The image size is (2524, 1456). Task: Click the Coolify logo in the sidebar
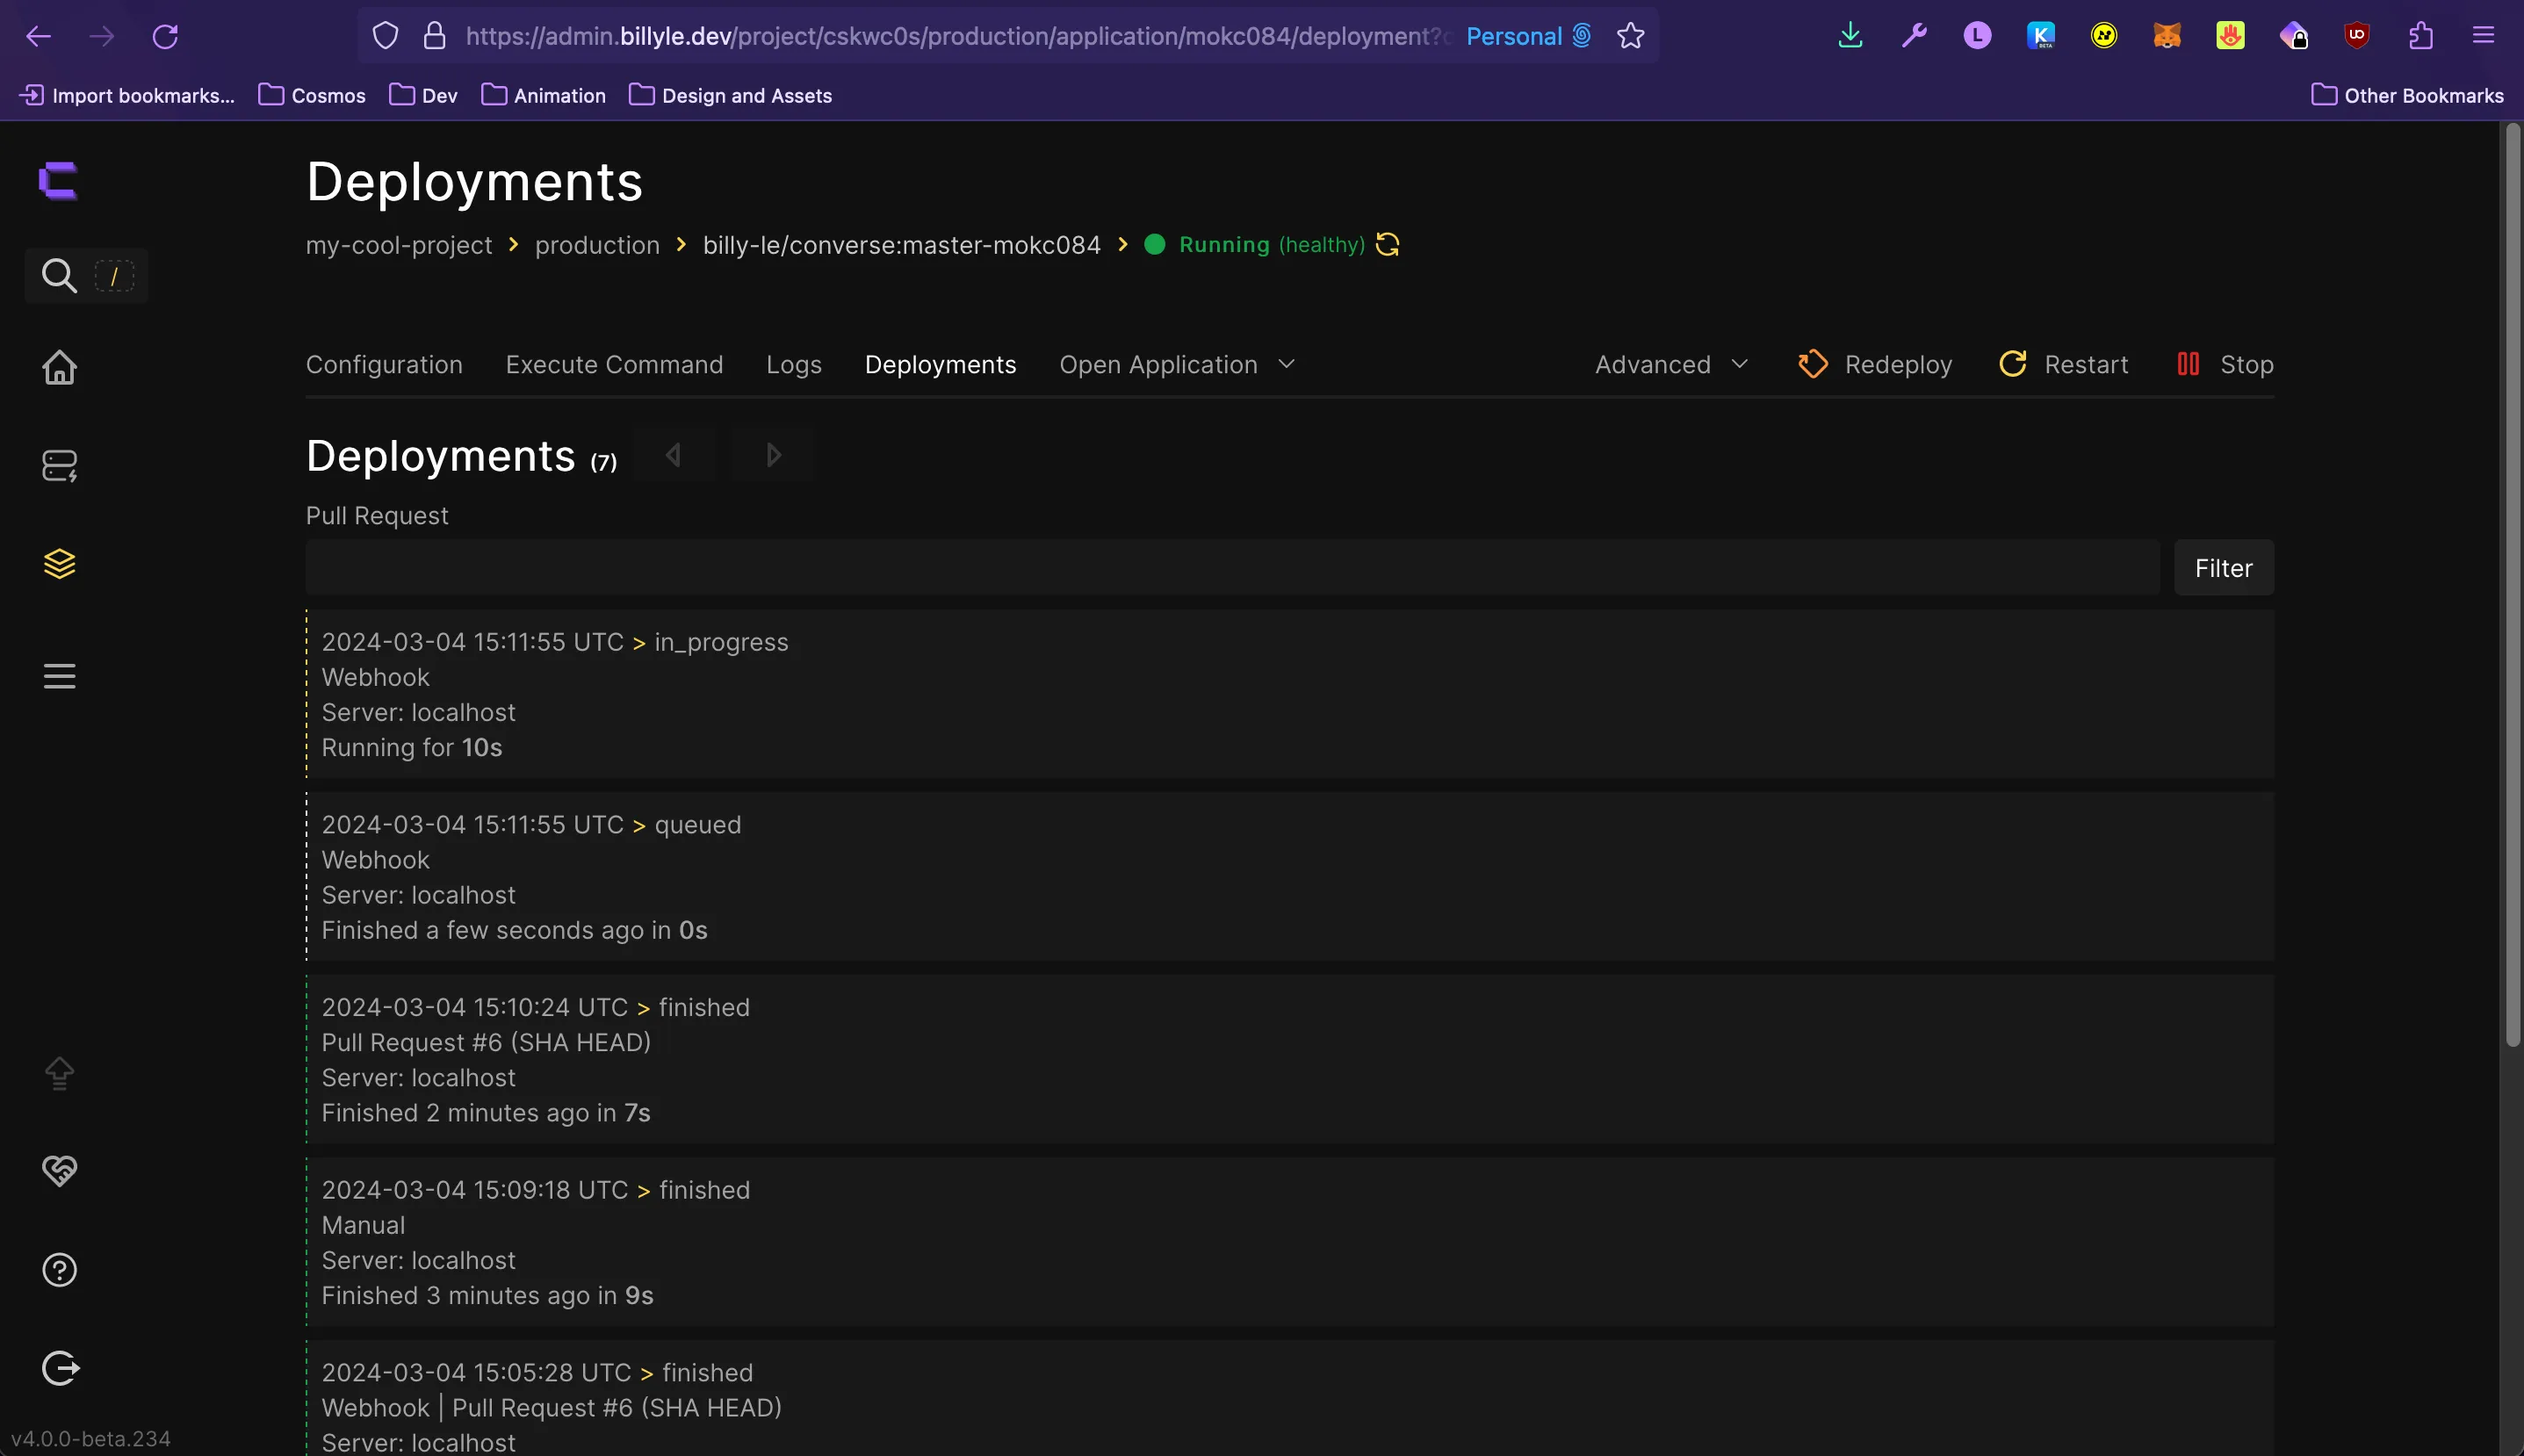pyautogui.click(x=58, y=181)
